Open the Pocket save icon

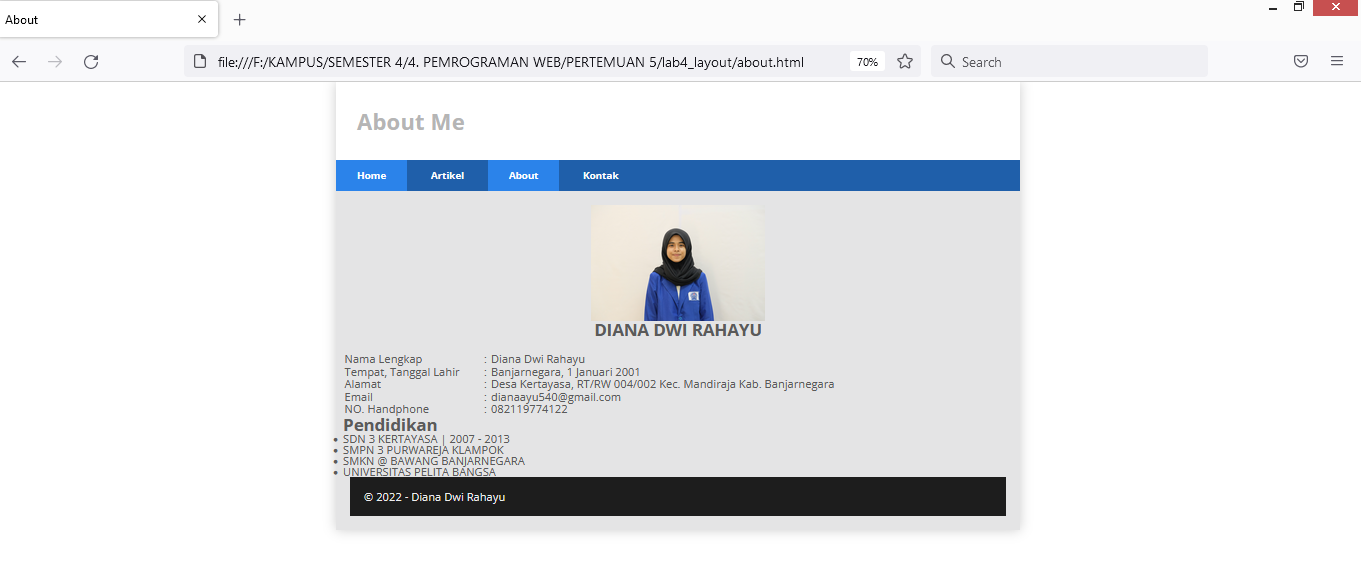(x=1301, y=62)
